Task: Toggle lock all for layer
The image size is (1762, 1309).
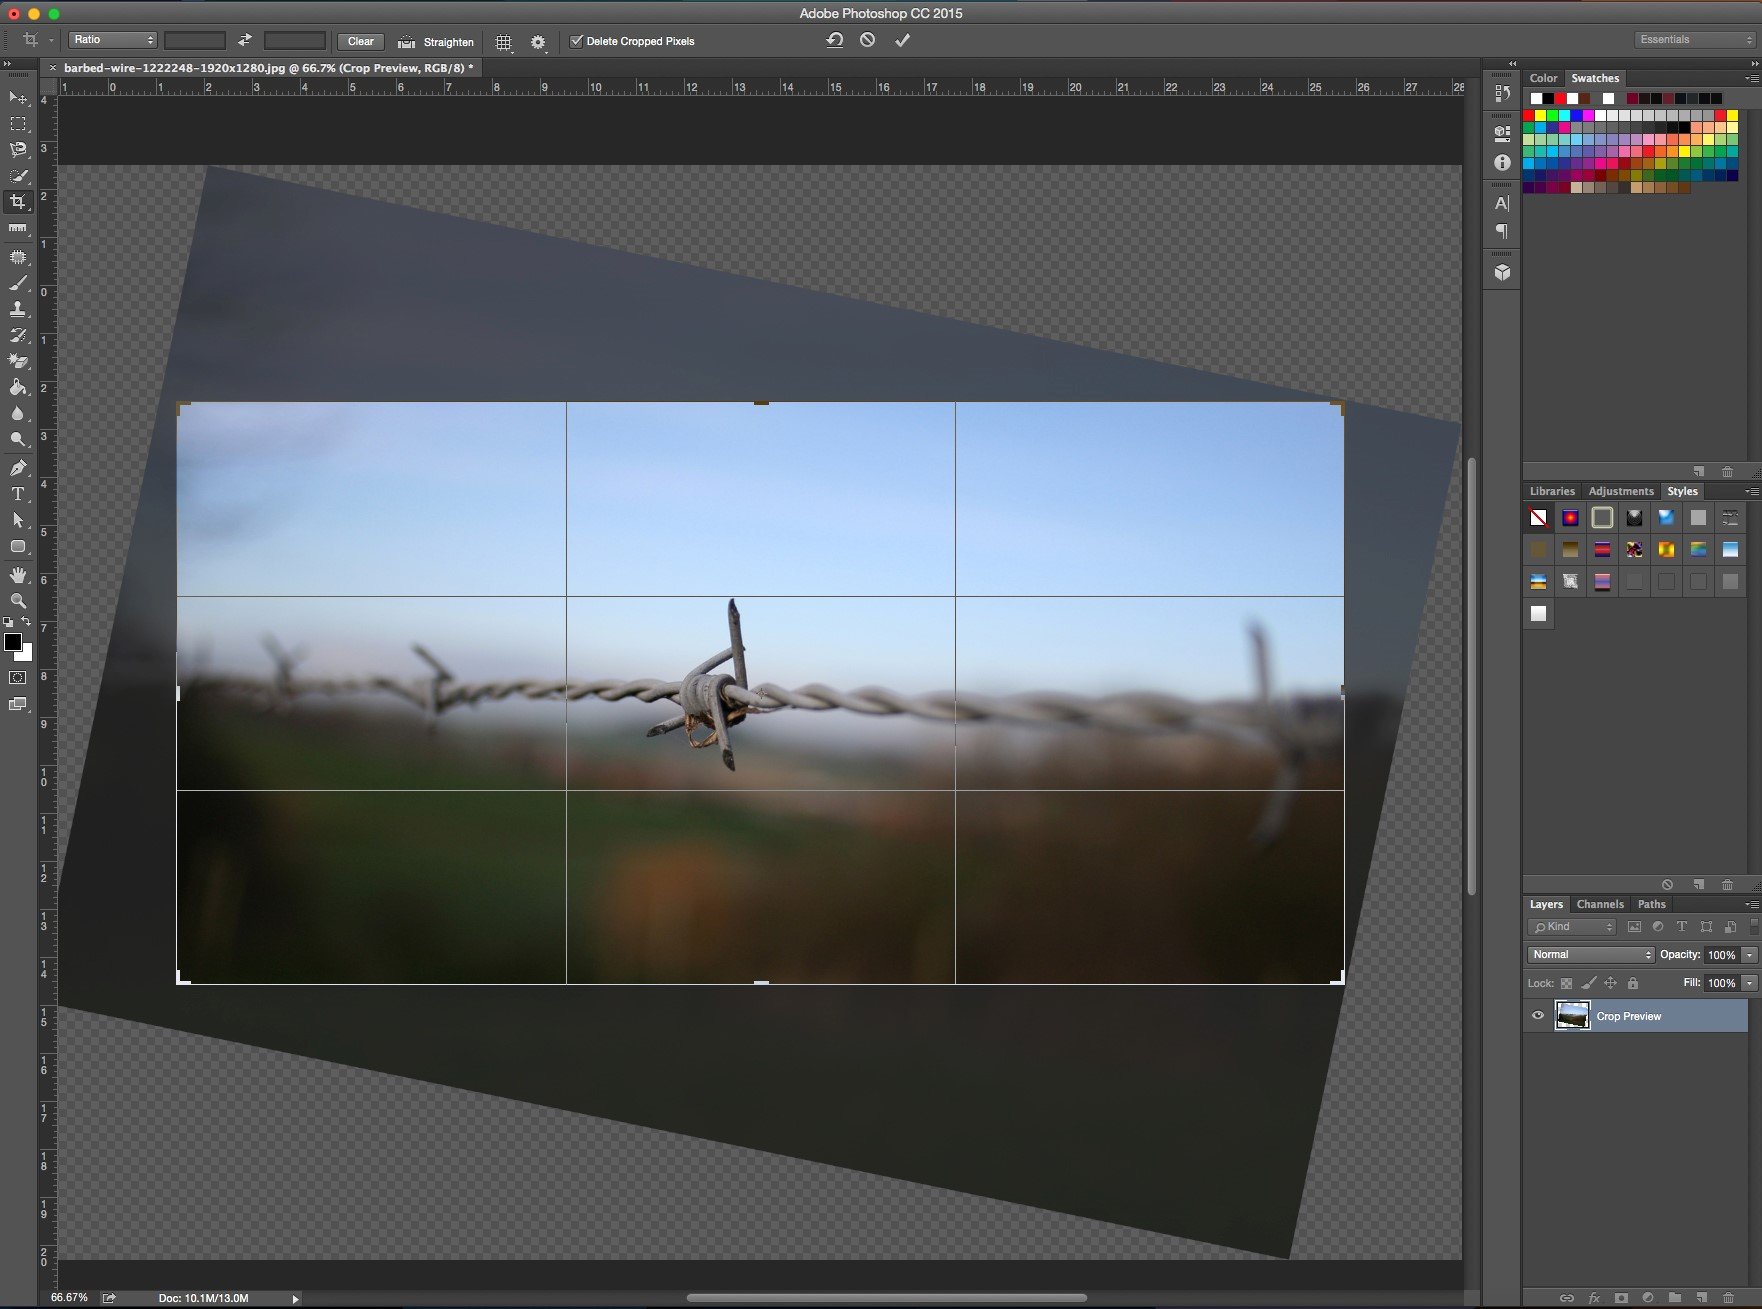Action: point(1633,984)
